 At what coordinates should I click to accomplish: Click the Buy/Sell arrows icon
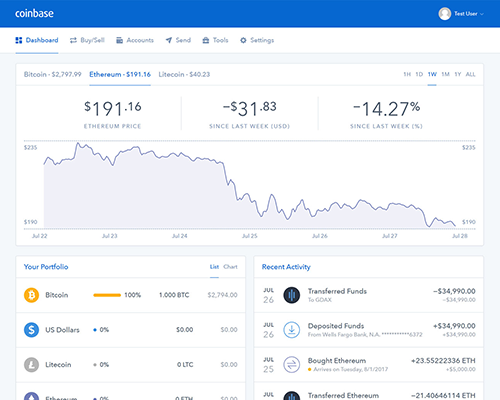coord(73,40)
